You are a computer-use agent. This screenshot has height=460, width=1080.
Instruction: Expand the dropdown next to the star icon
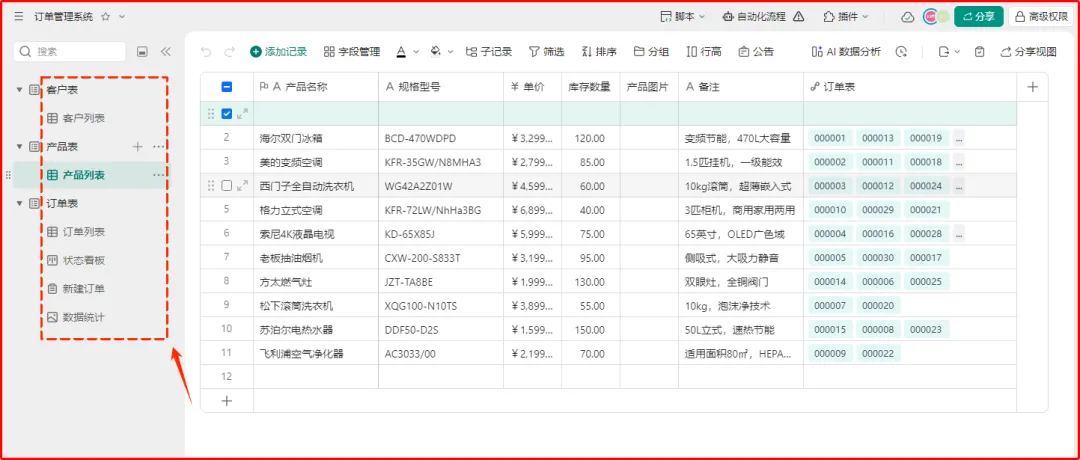click(122, 17)
